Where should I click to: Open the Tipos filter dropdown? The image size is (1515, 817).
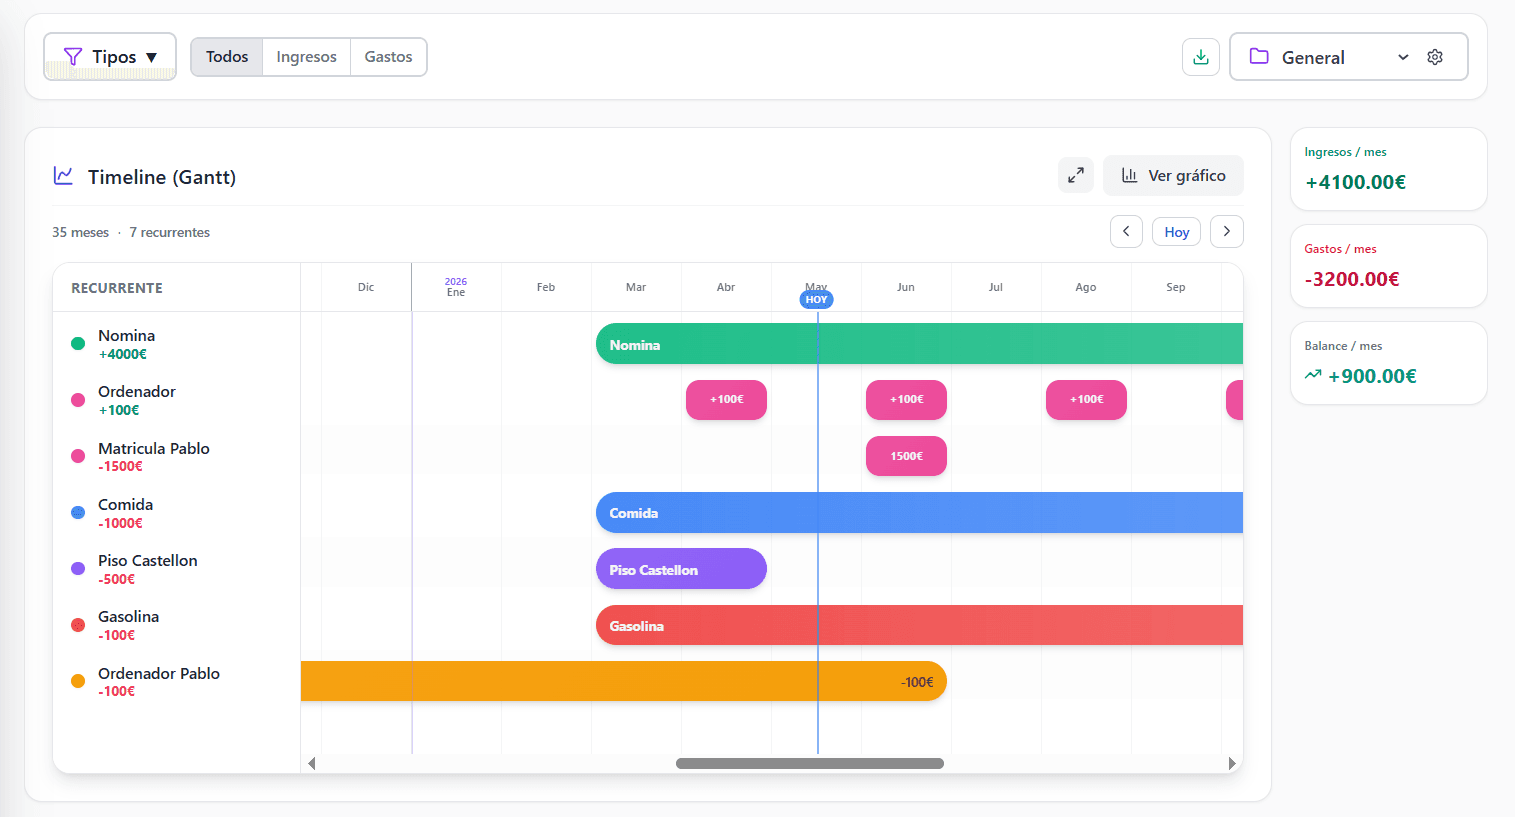coord(110,57)
